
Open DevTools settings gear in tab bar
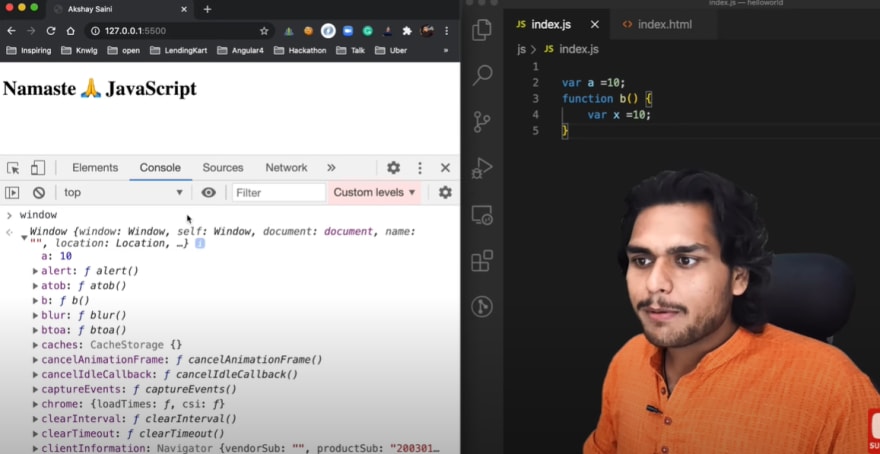point(393,168)
